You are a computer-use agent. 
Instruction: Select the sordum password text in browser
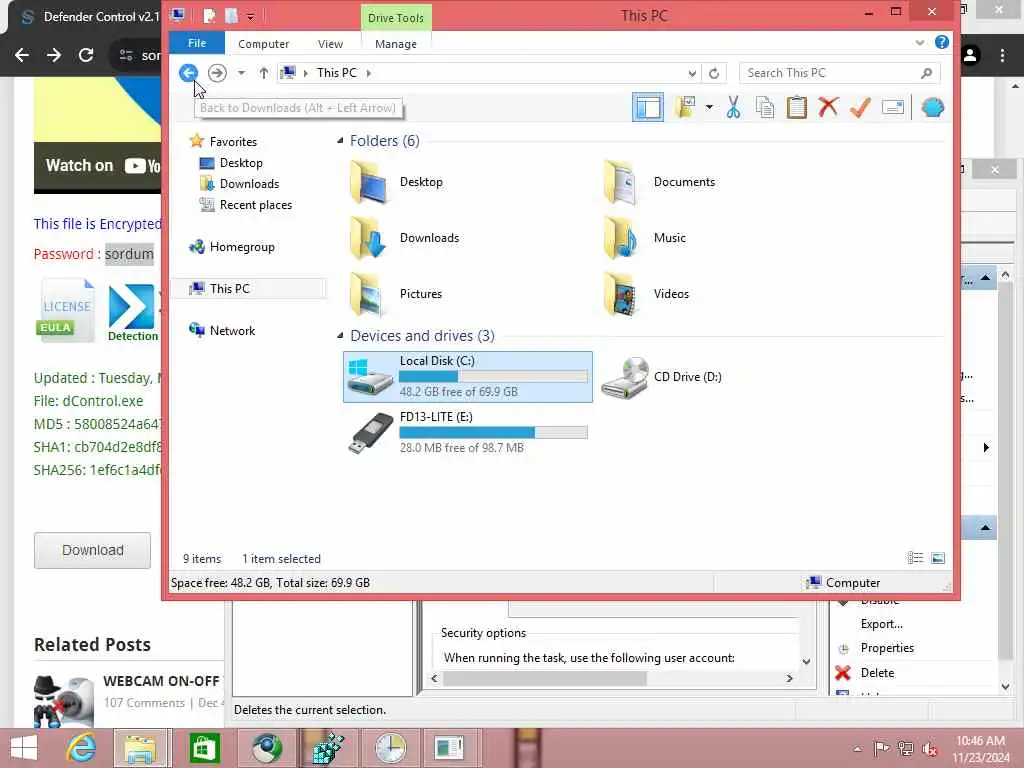pyautogui.click(x=129, y=254)
